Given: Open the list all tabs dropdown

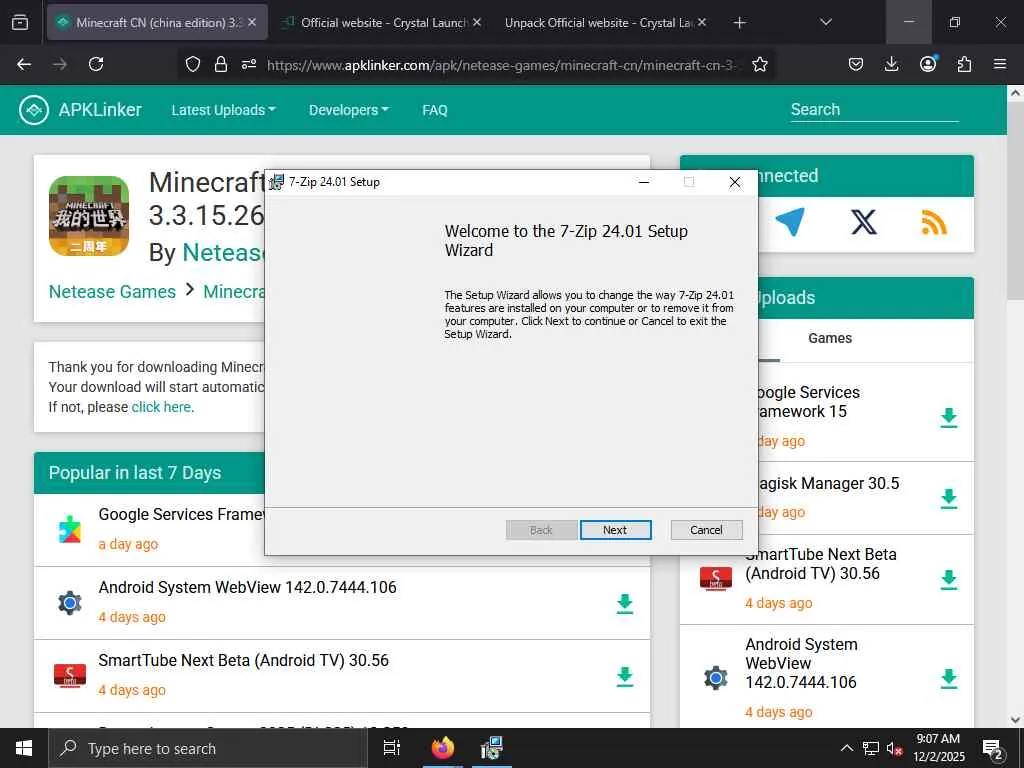Looking at the screenshot, I should [825, 22].
